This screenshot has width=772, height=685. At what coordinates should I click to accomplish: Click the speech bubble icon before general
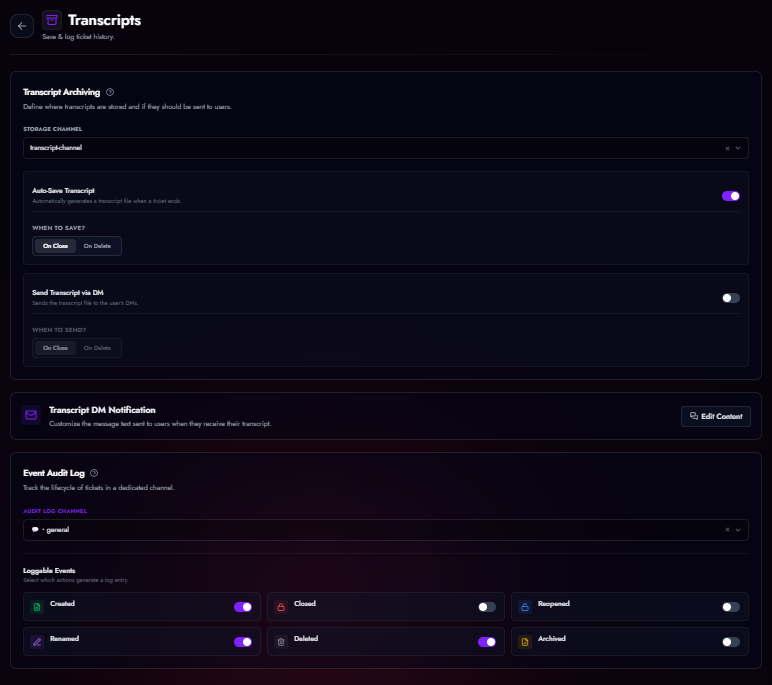[35, 530]
